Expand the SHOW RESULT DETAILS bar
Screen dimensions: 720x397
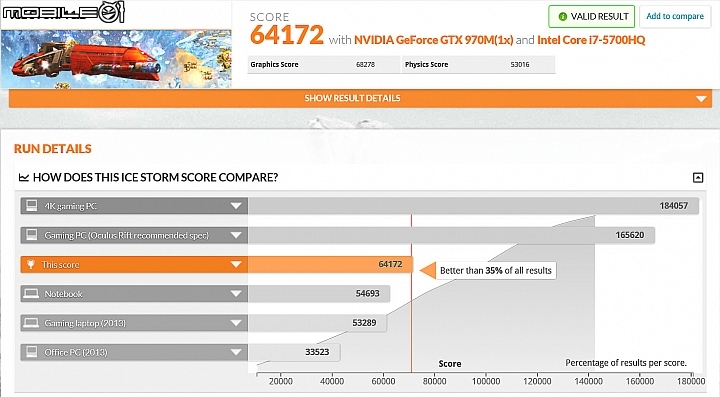click(x=360, y=98)
